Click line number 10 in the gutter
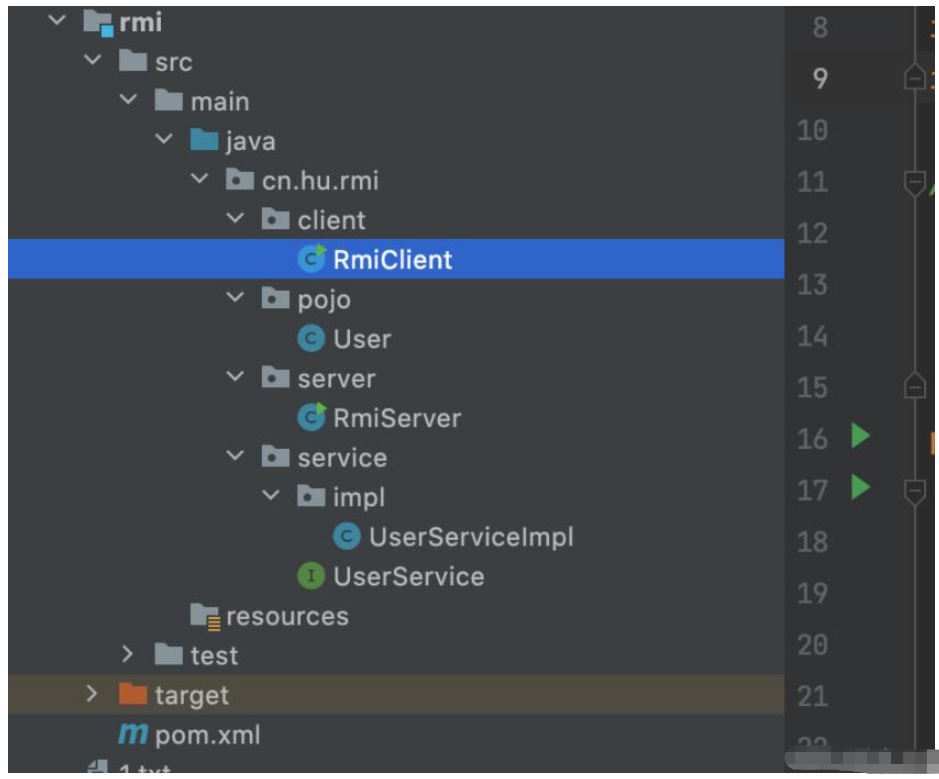The height and width of the screenshot is (779, 939). 813,130
